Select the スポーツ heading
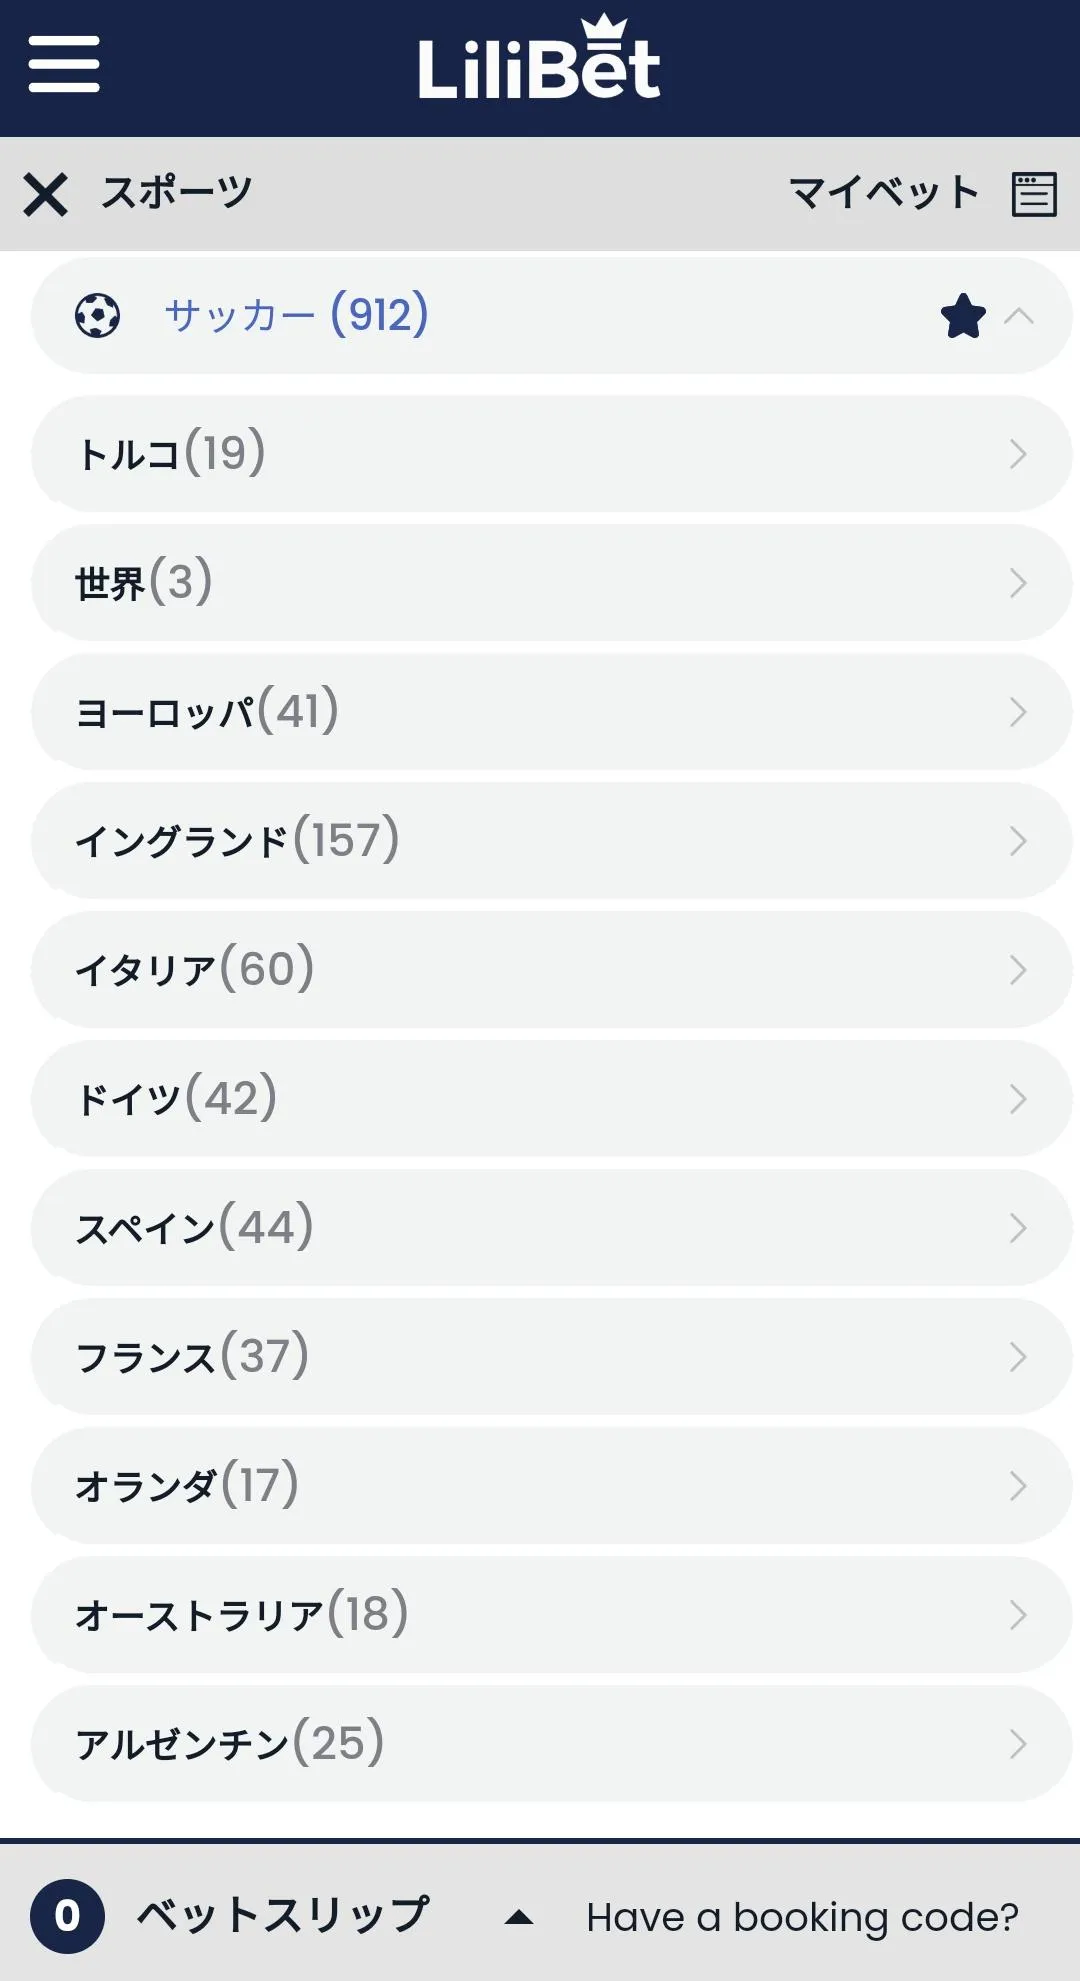This screenshot has width=1080, height=1981. [x=176, y=193]
